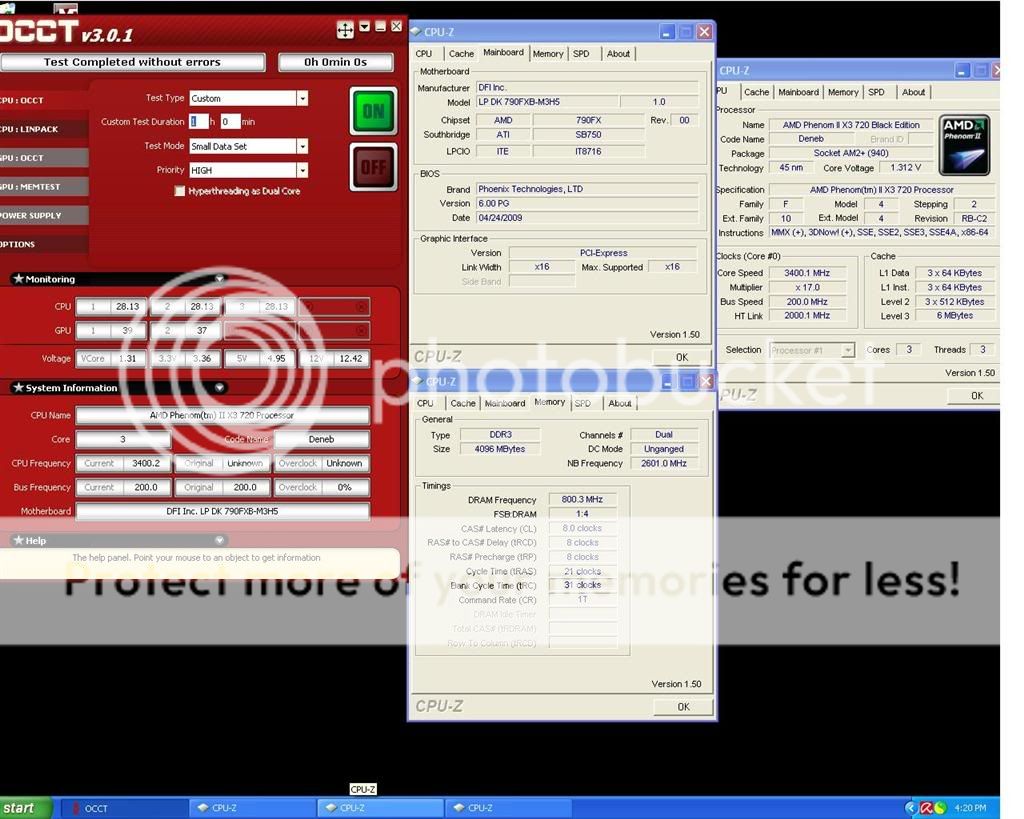
Task: Click the AMD Phenom II logo in CPU-Z
Action: [x=965, y=145]
